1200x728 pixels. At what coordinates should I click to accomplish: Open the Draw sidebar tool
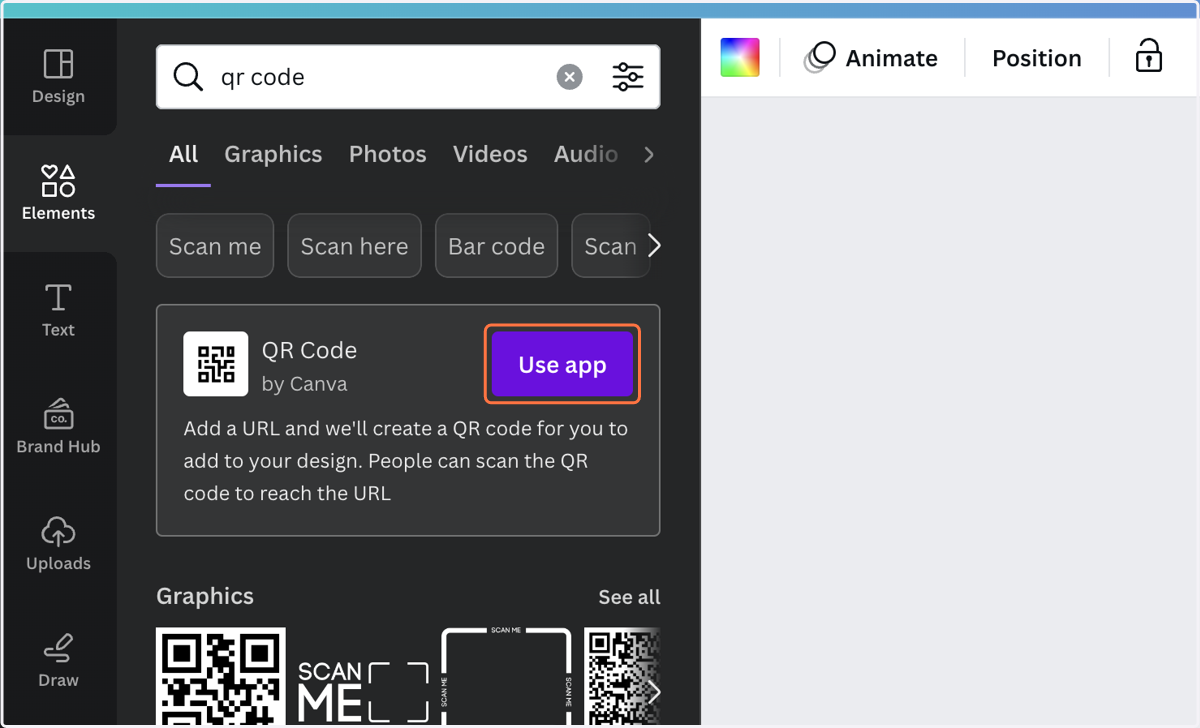click(58, 661)
